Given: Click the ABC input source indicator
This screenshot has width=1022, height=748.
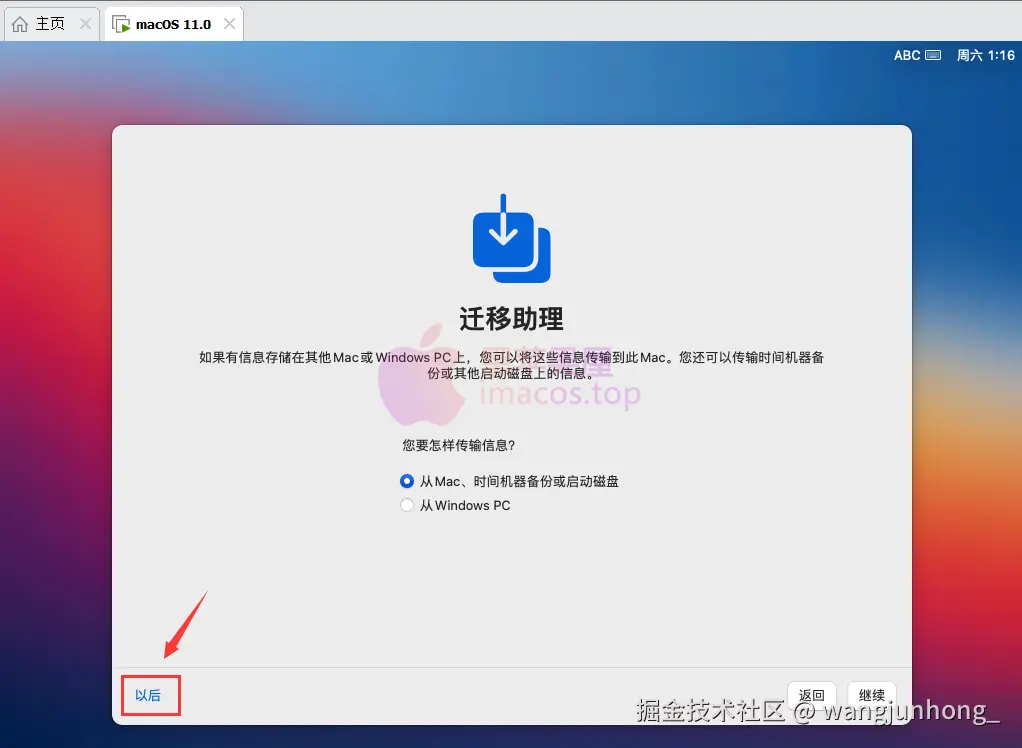Looking at the screenshot, I should [x=905, y=56].
